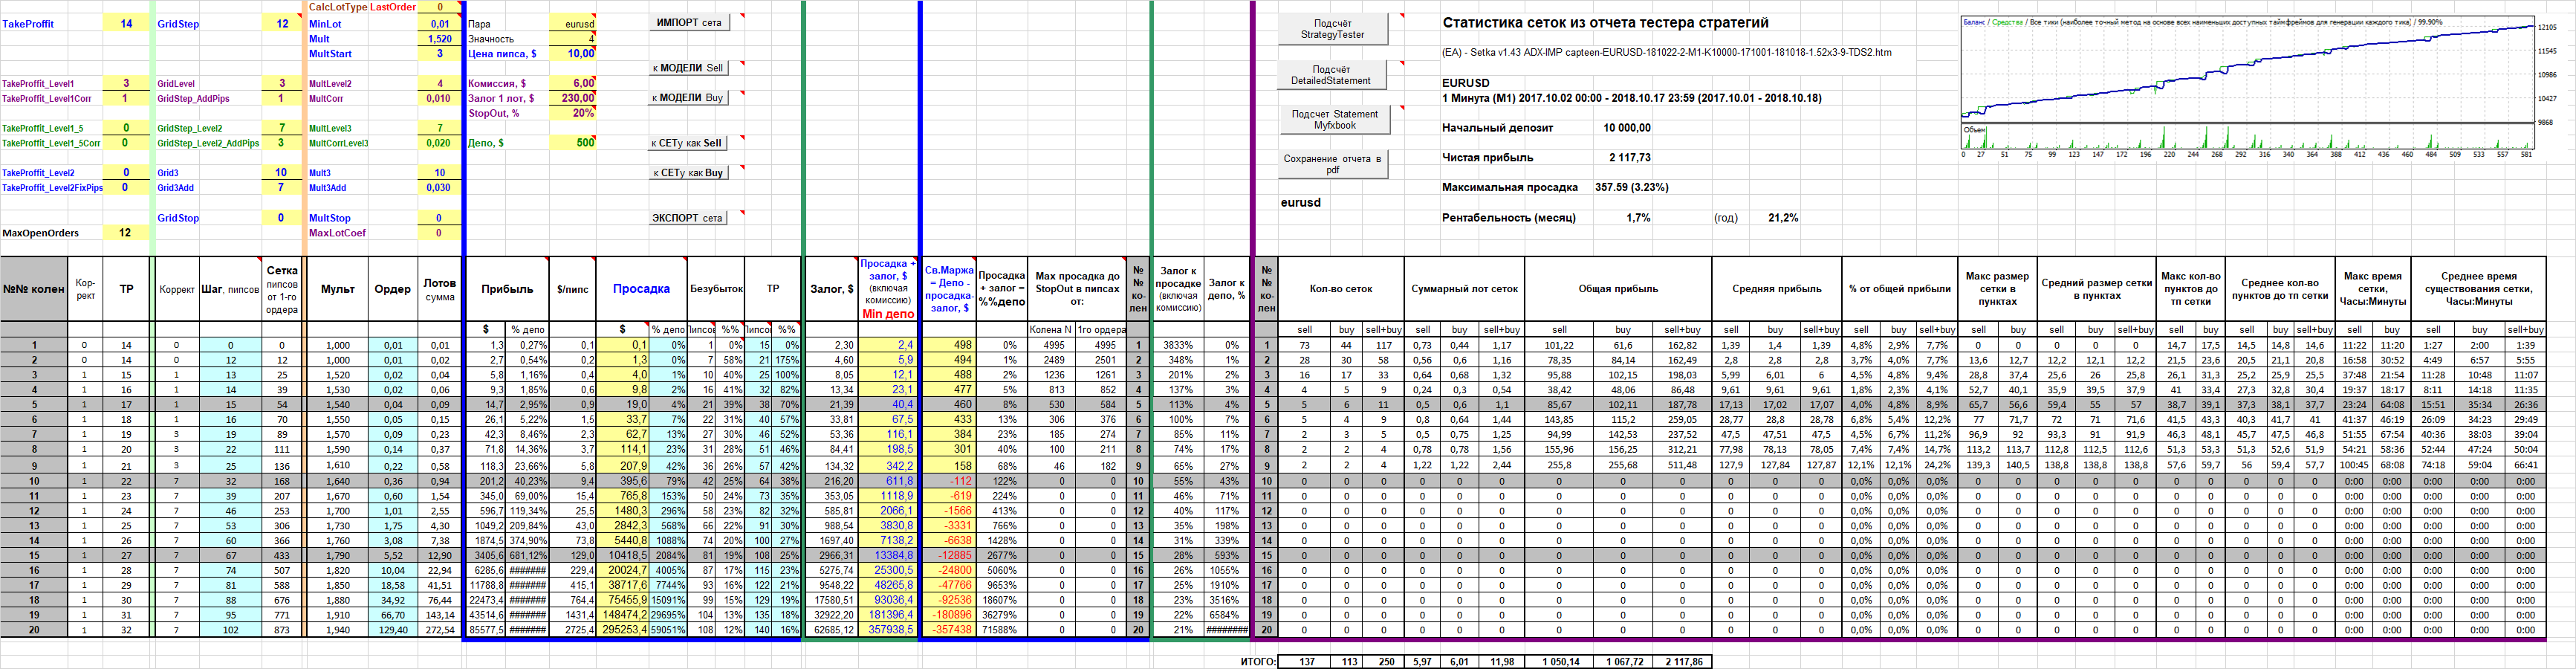
Task: Click the Чистая прибыль value 2 117,73
Action: tap(1630, 158)
